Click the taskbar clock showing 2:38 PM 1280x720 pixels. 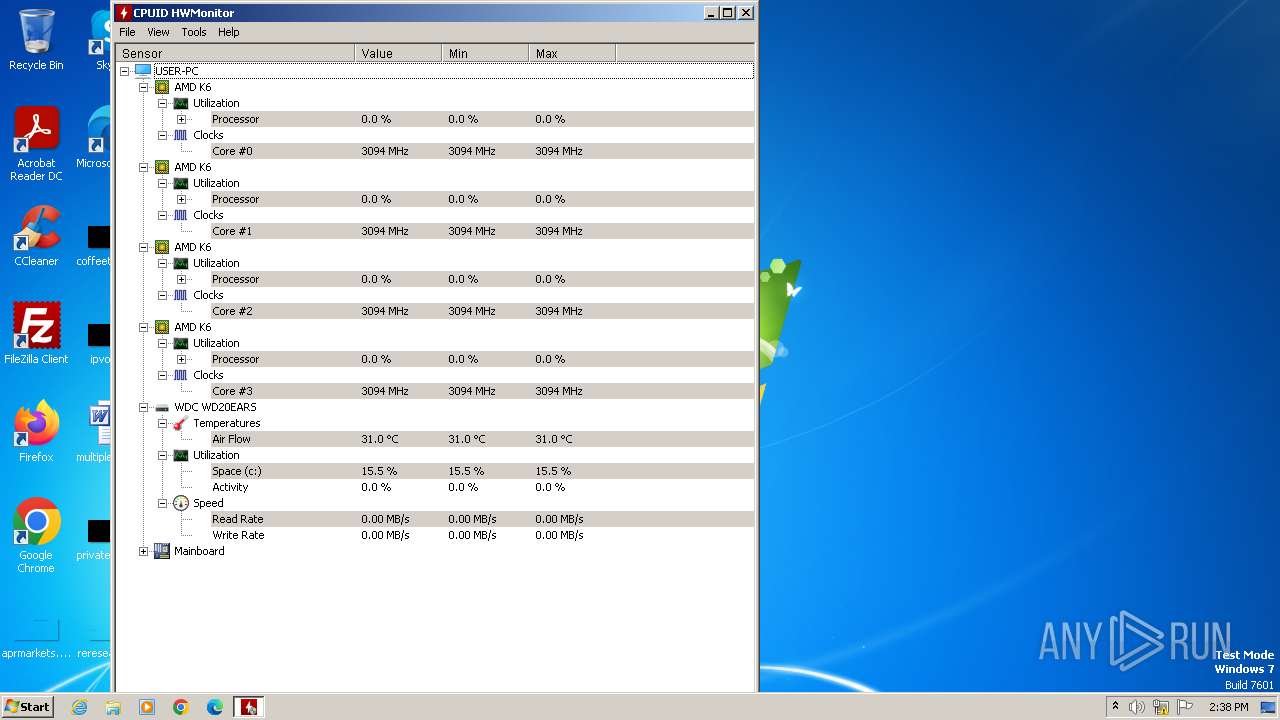point(1228,707)
